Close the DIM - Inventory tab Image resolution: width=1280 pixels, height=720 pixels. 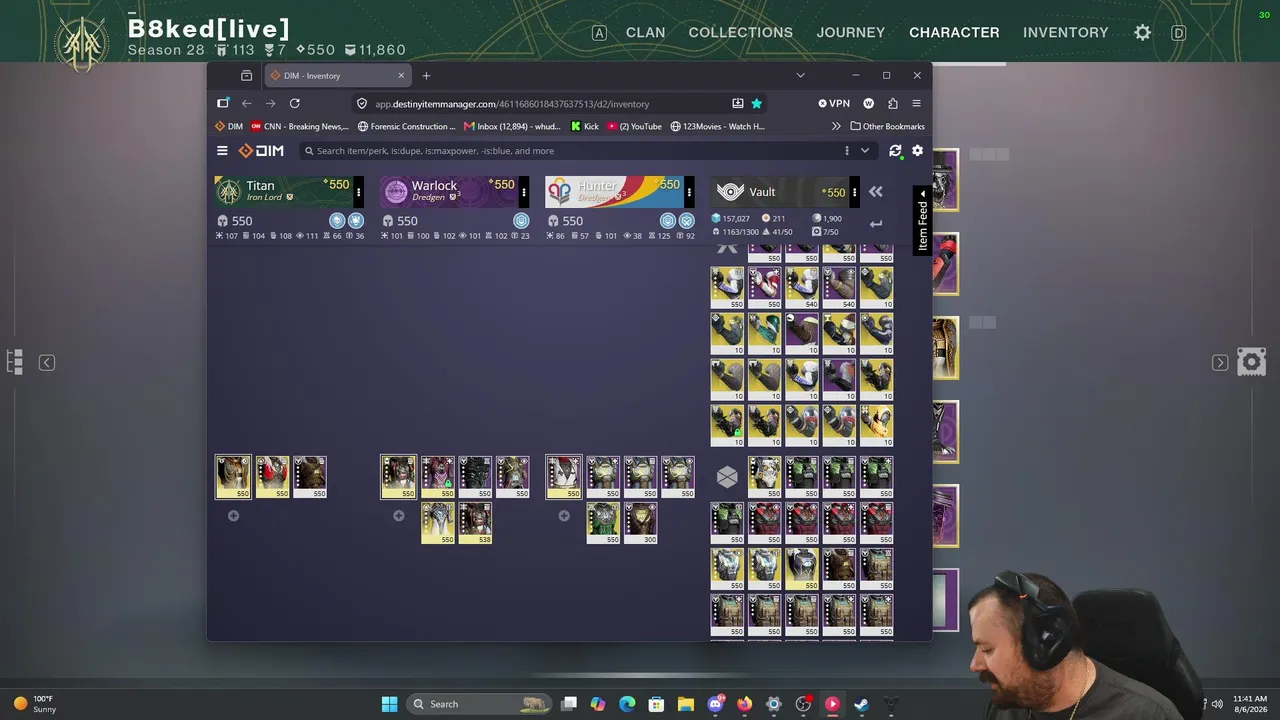401,76
